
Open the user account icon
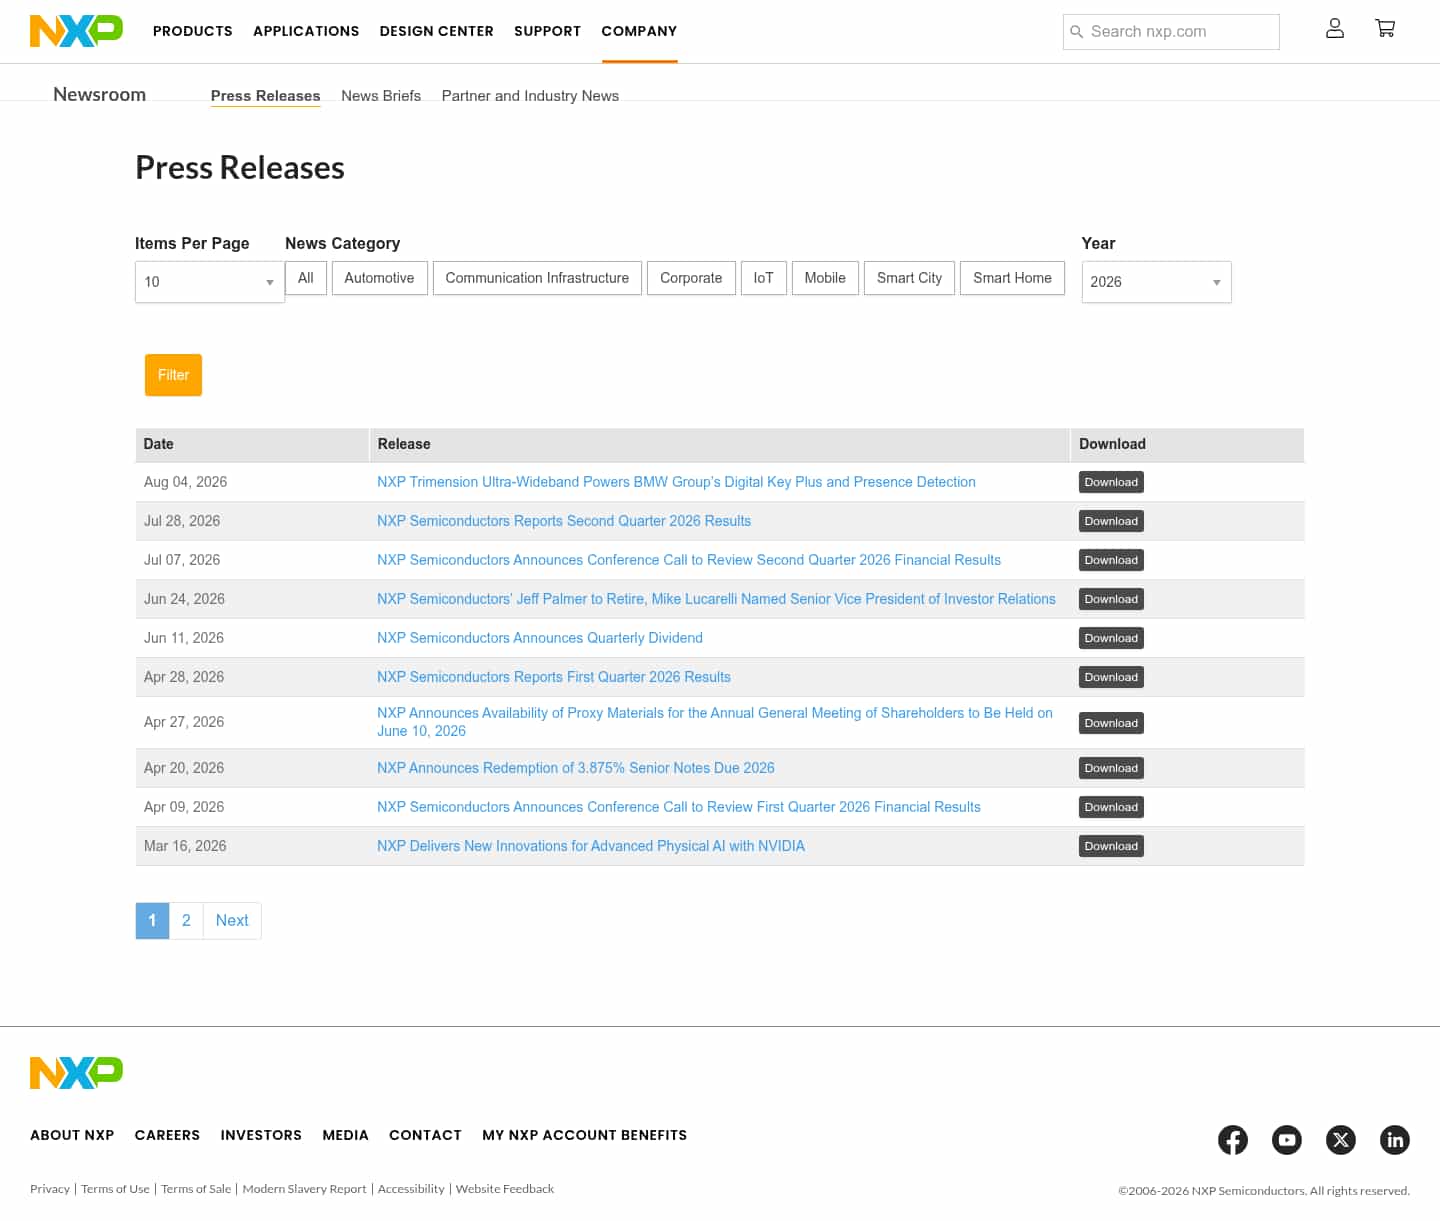(x=1335, y=28)
